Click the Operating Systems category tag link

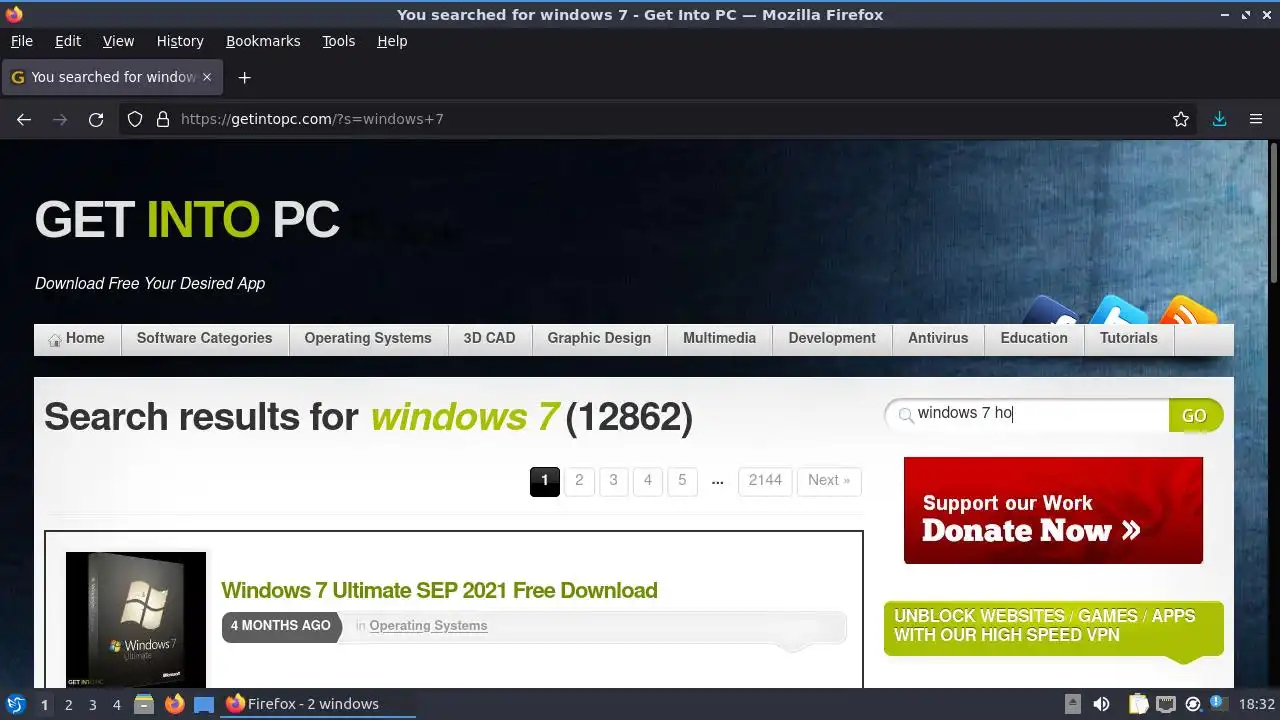click(428, 626)
